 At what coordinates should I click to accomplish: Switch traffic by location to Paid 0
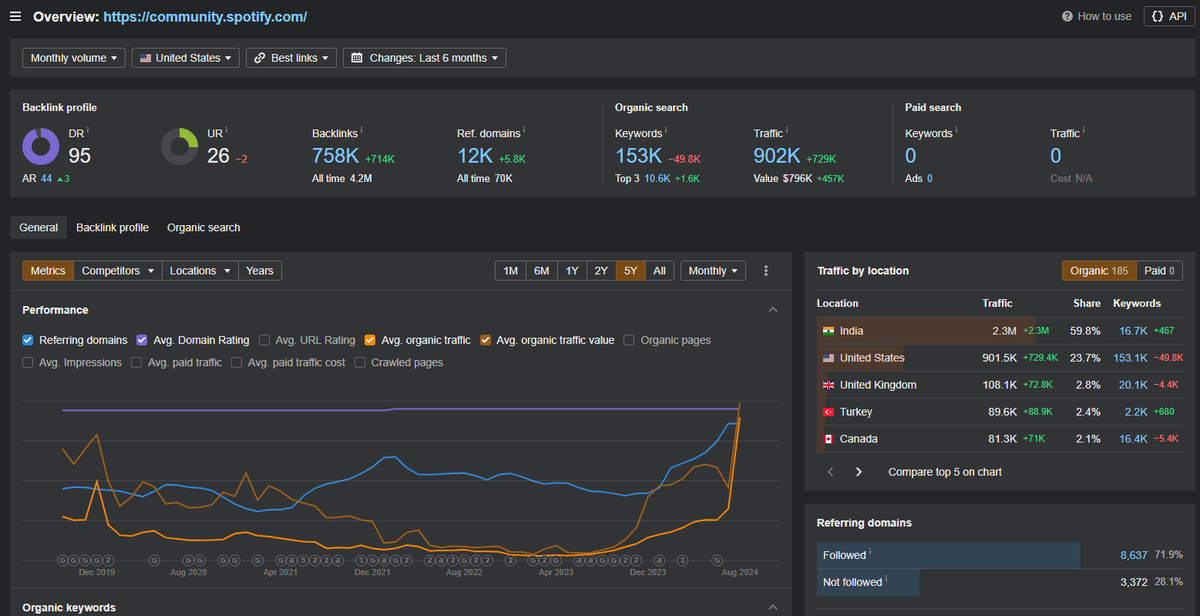(1159, 271)
